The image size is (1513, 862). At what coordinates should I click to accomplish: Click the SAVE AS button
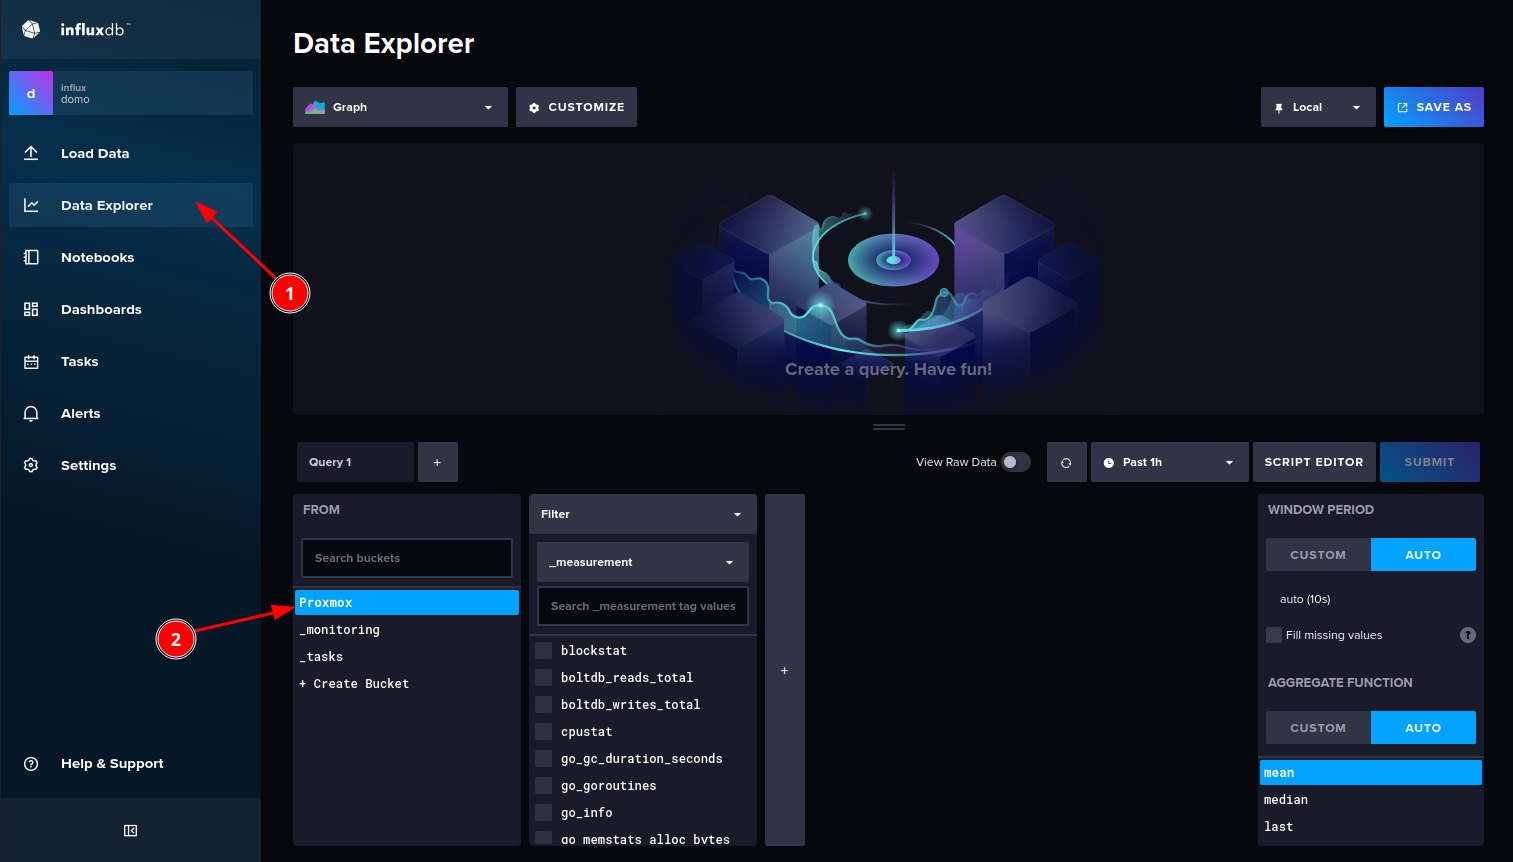(x=1433, y=107)
